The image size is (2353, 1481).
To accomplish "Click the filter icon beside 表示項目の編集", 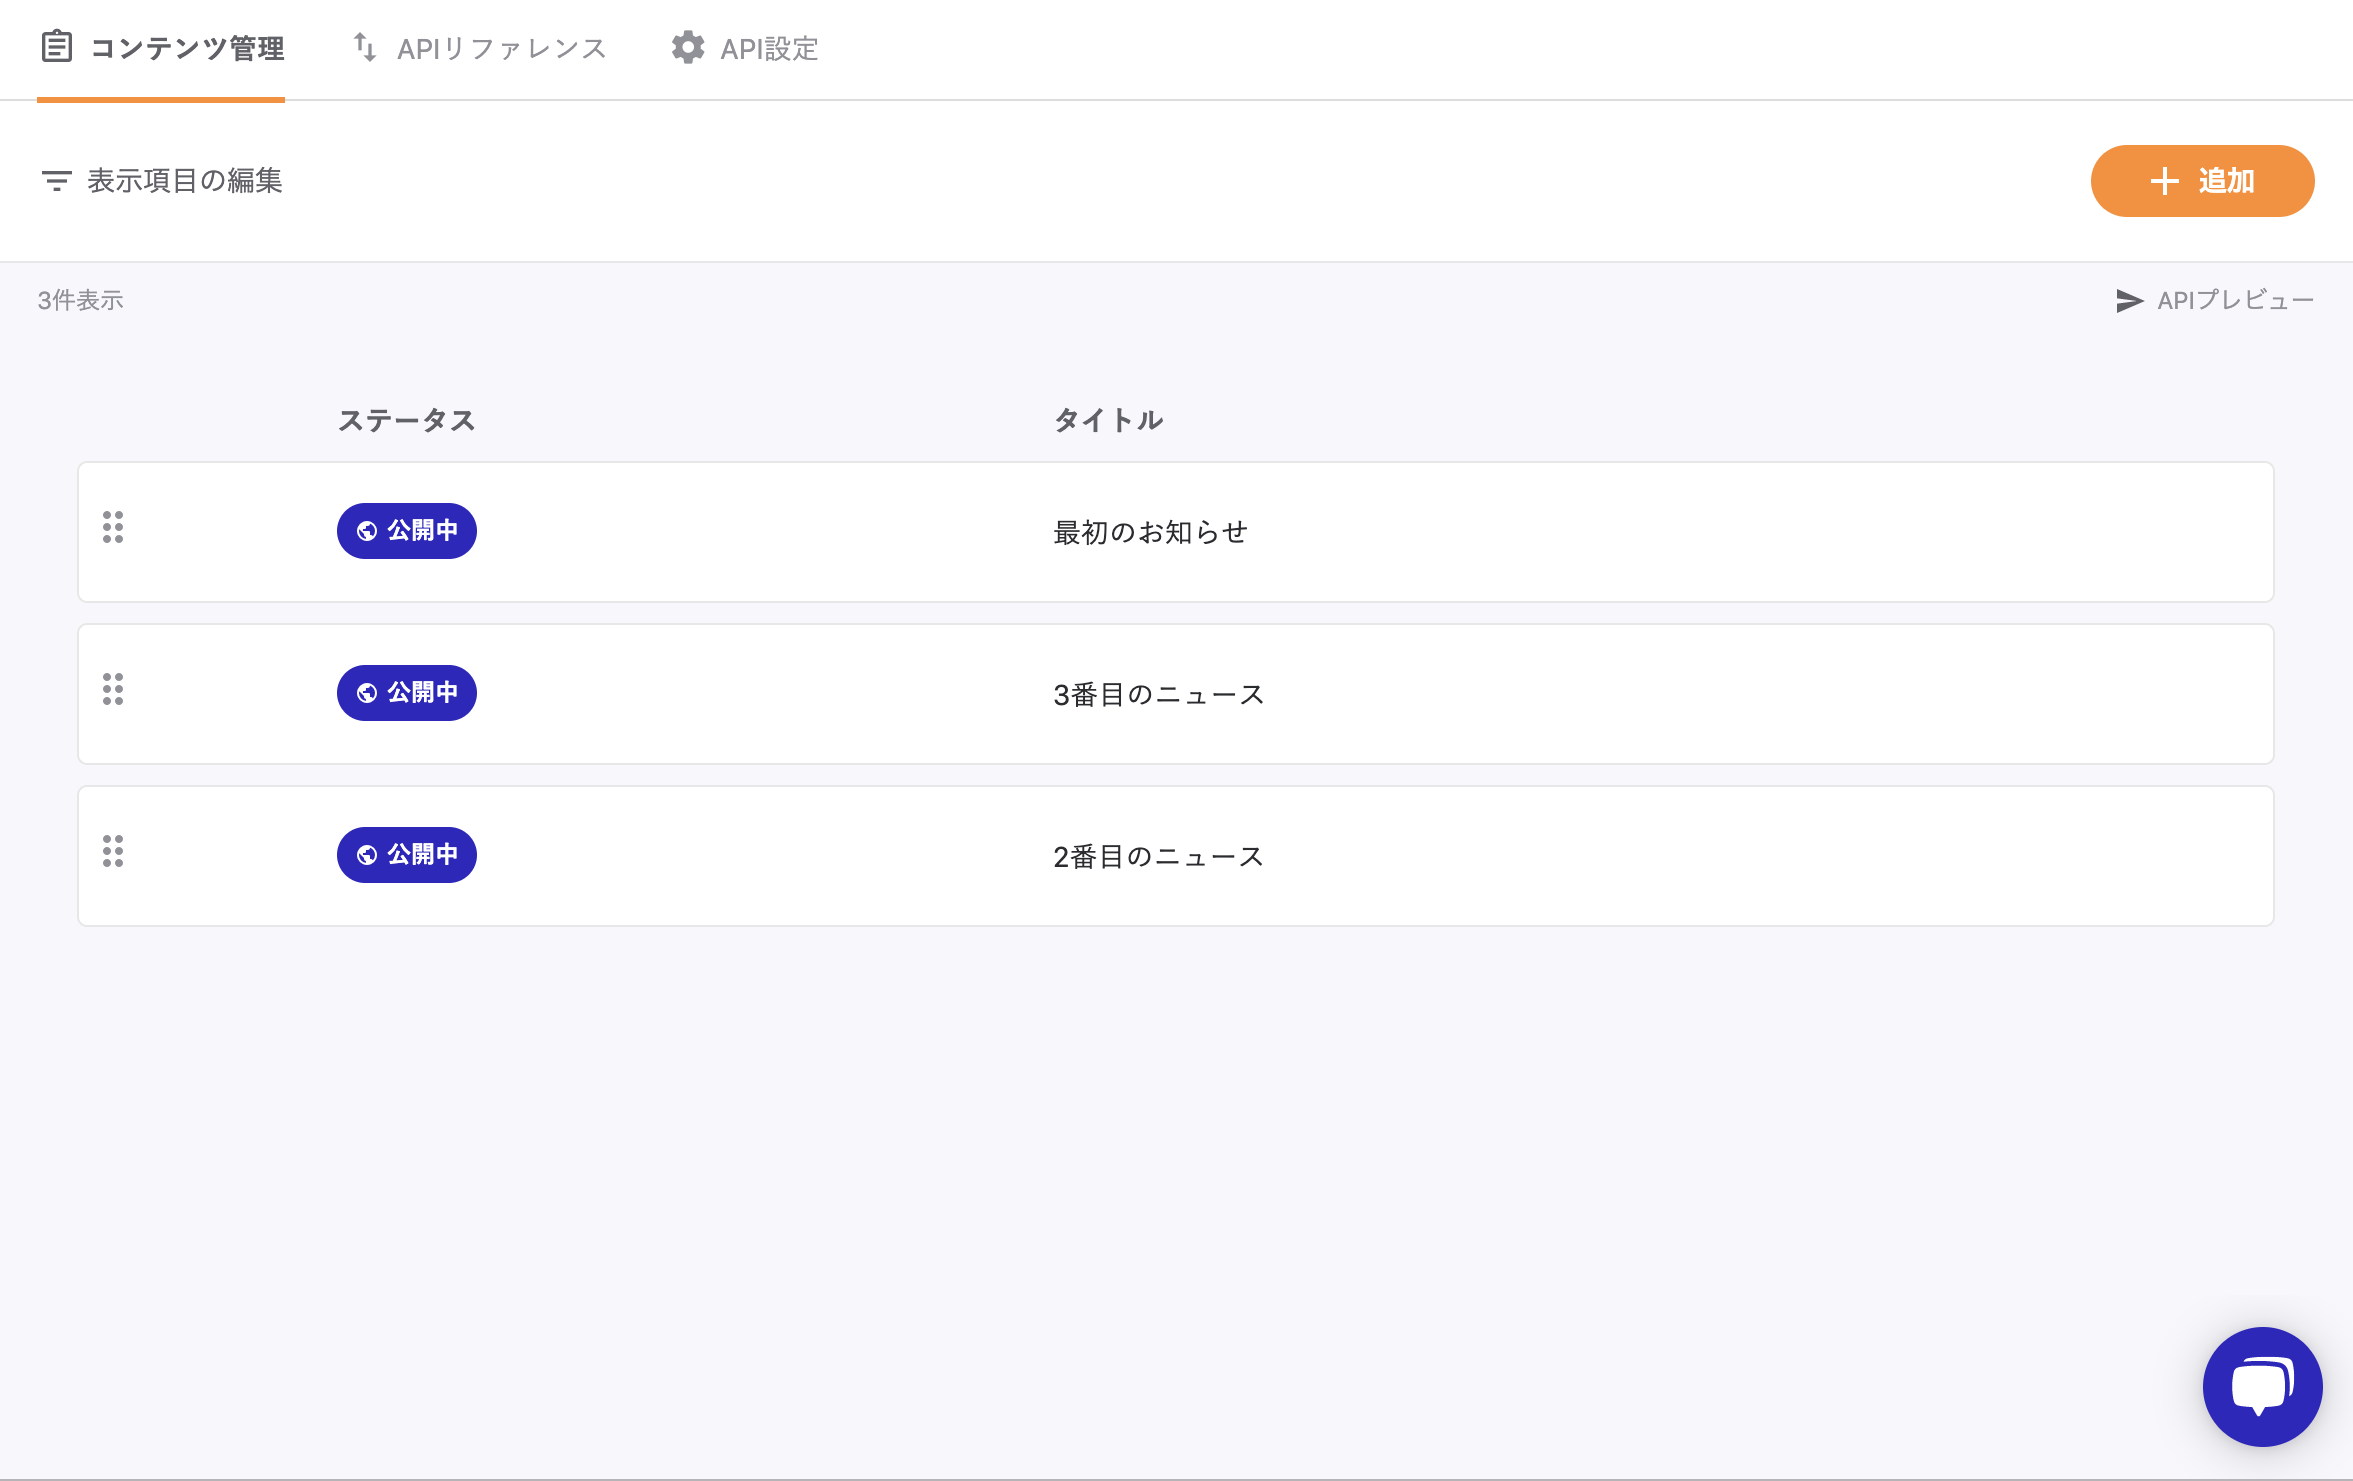I will coord(57,181).
